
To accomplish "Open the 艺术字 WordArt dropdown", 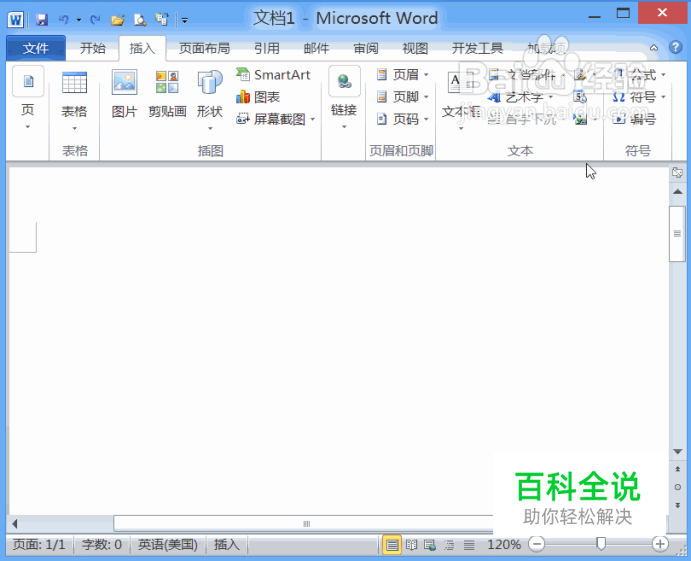I will 521,97.
